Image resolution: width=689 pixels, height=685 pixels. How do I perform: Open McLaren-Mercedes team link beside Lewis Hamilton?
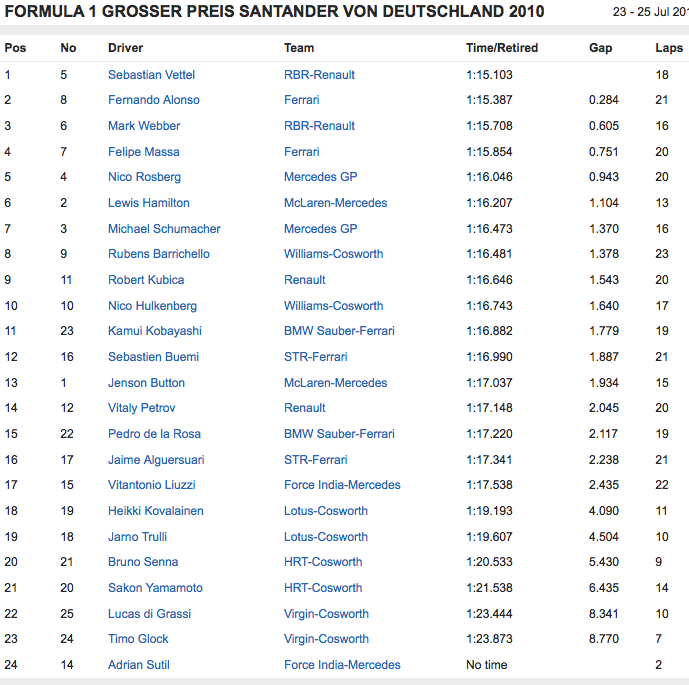335,203
